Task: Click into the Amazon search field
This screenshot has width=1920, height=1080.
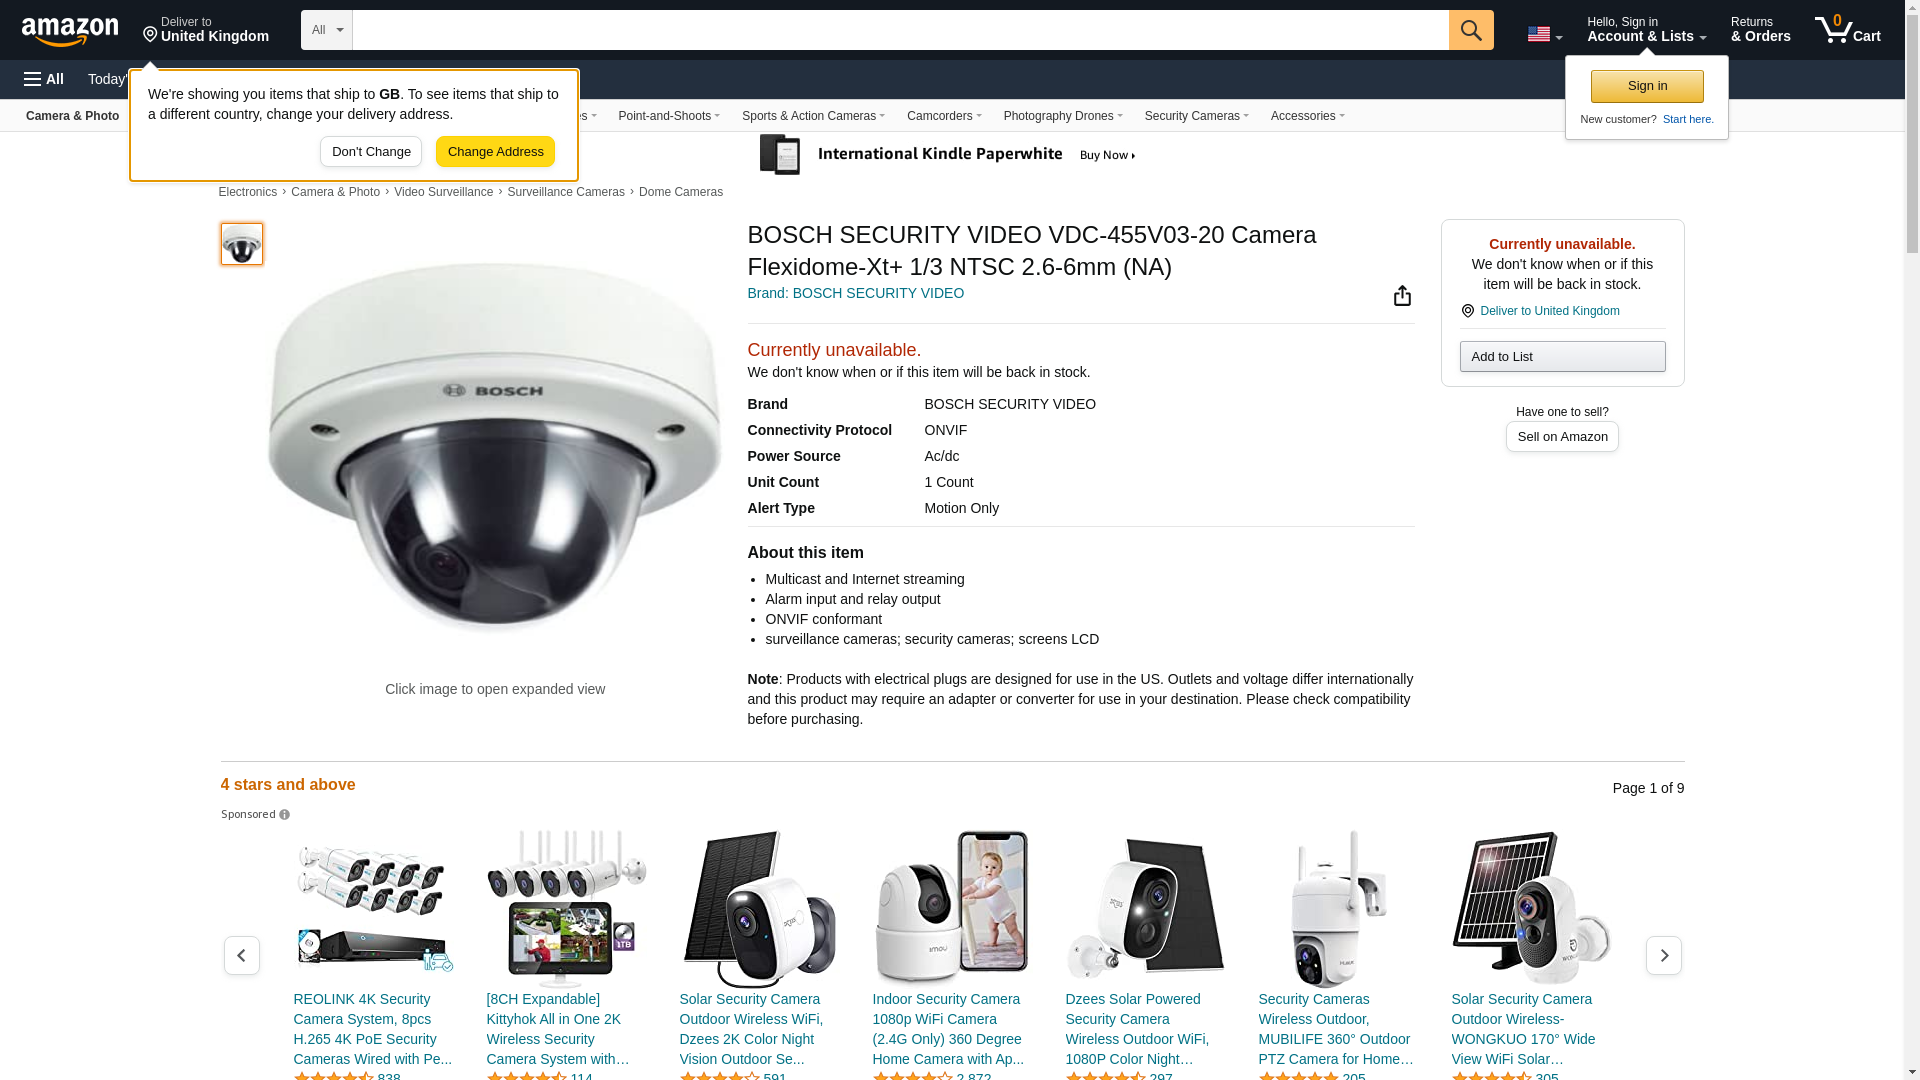Action: tap(900, 30)
